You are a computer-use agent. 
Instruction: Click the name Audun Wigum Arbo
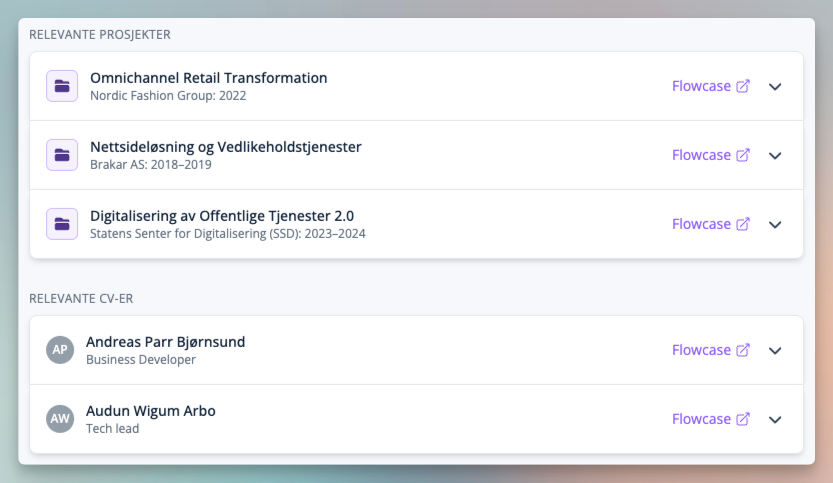150,411
